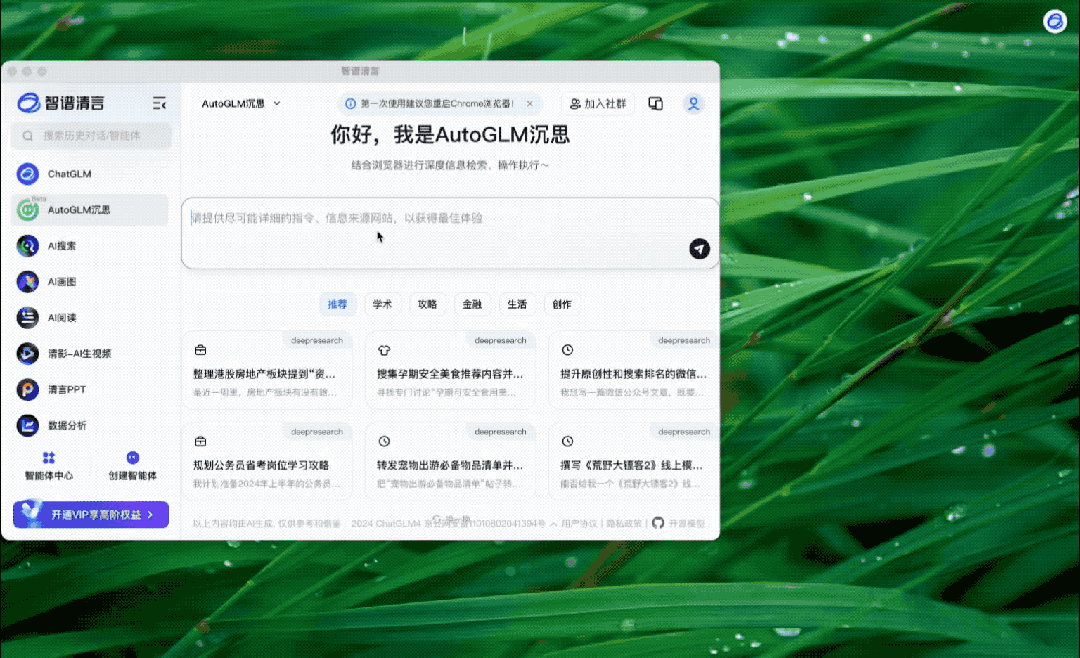Open the 转发宠物出游必备物品清单 card
The image size is (1080, 658).
450,461
